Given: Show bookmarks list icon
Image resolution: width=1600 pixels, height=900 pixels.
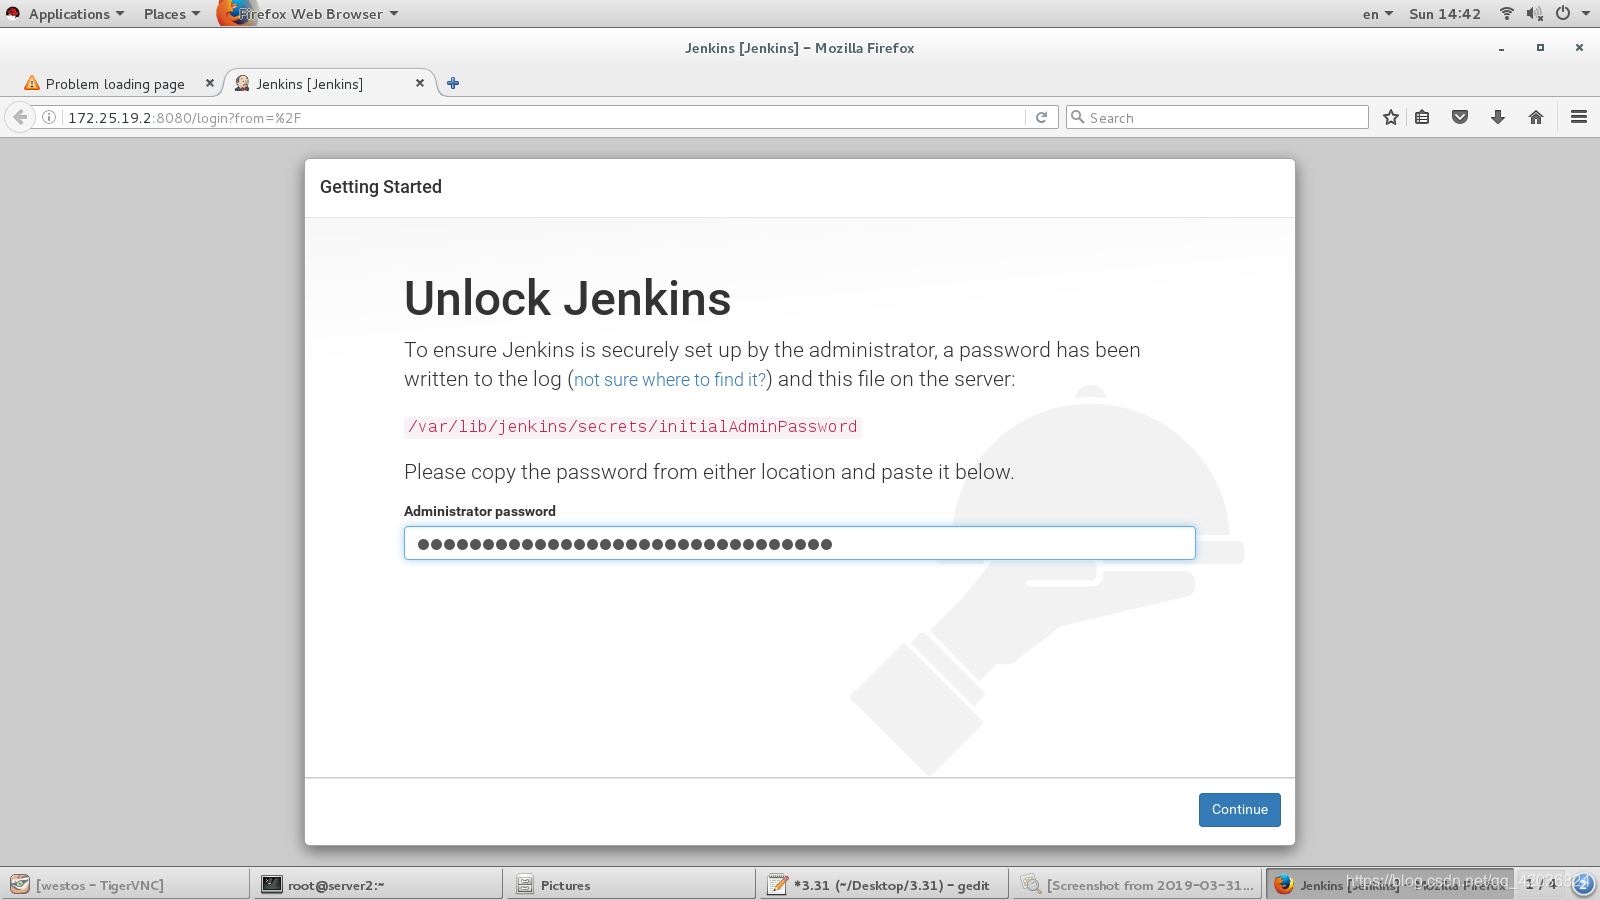Looking at the screenshot, I should click(1422, 117).
